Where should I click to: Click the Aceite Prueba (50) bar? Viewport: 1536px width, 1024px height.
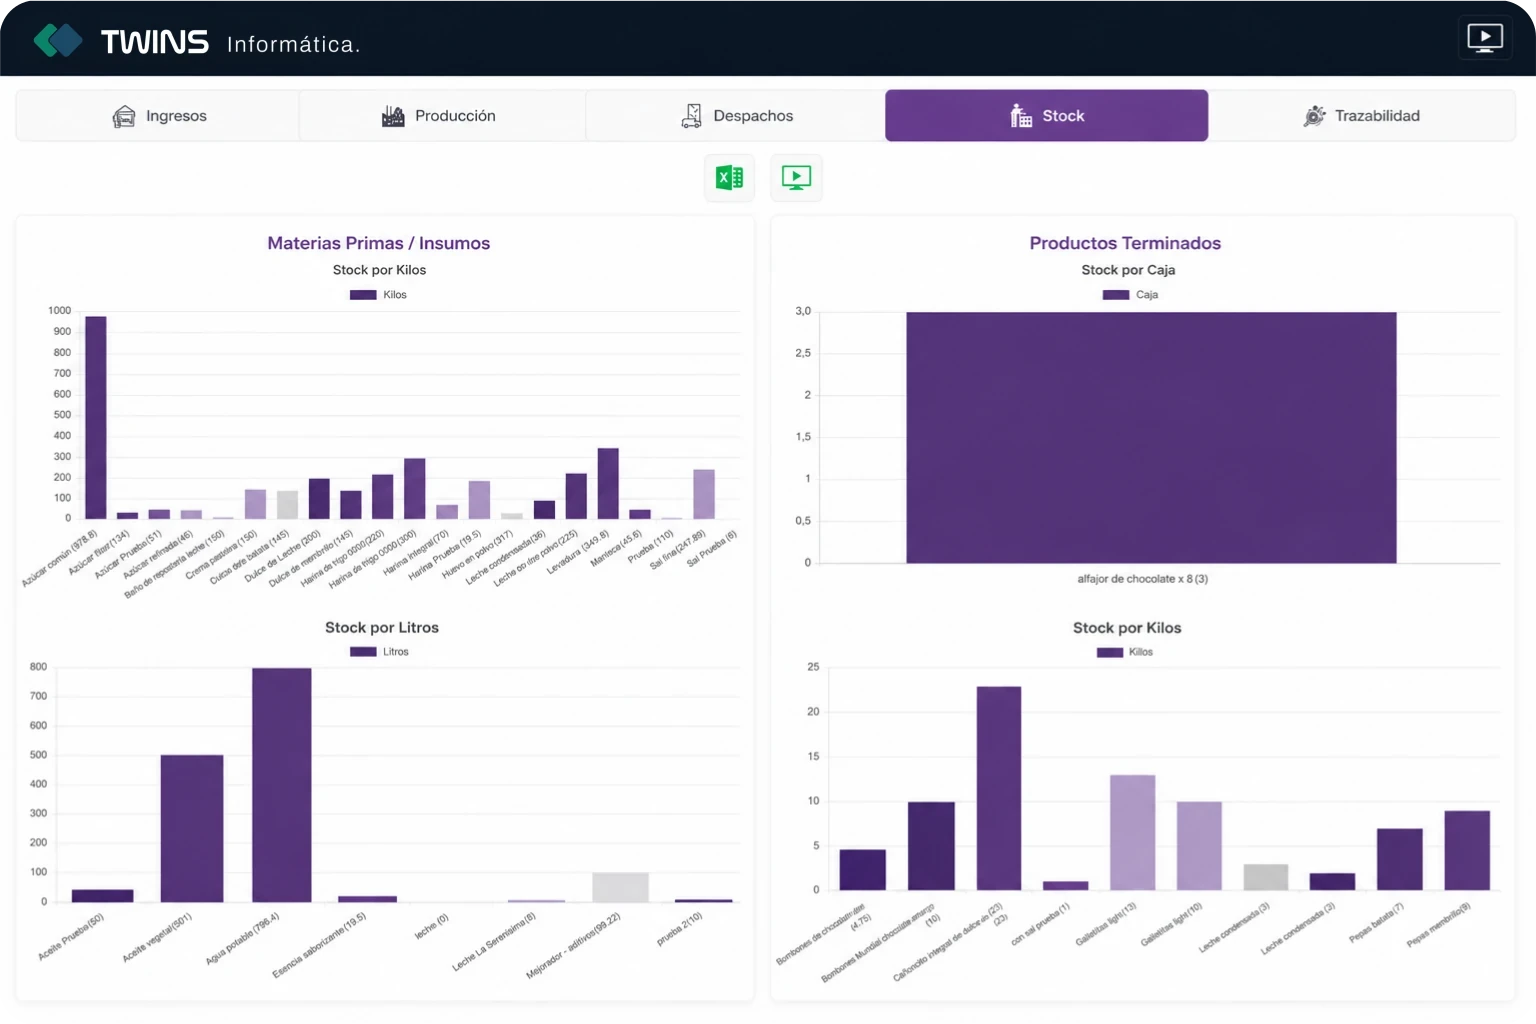102,896
